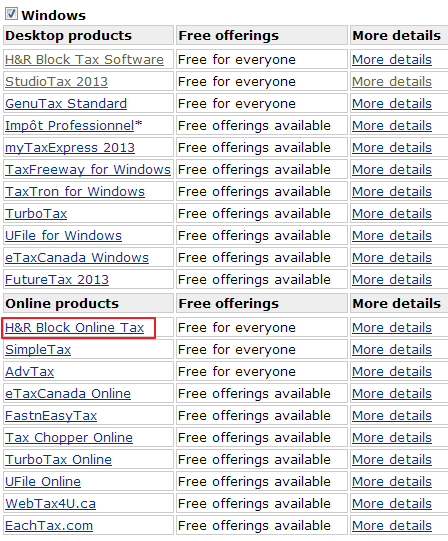Open More details for SimpleTax
This screenshot has height=541, width=448.
point(392,350)
